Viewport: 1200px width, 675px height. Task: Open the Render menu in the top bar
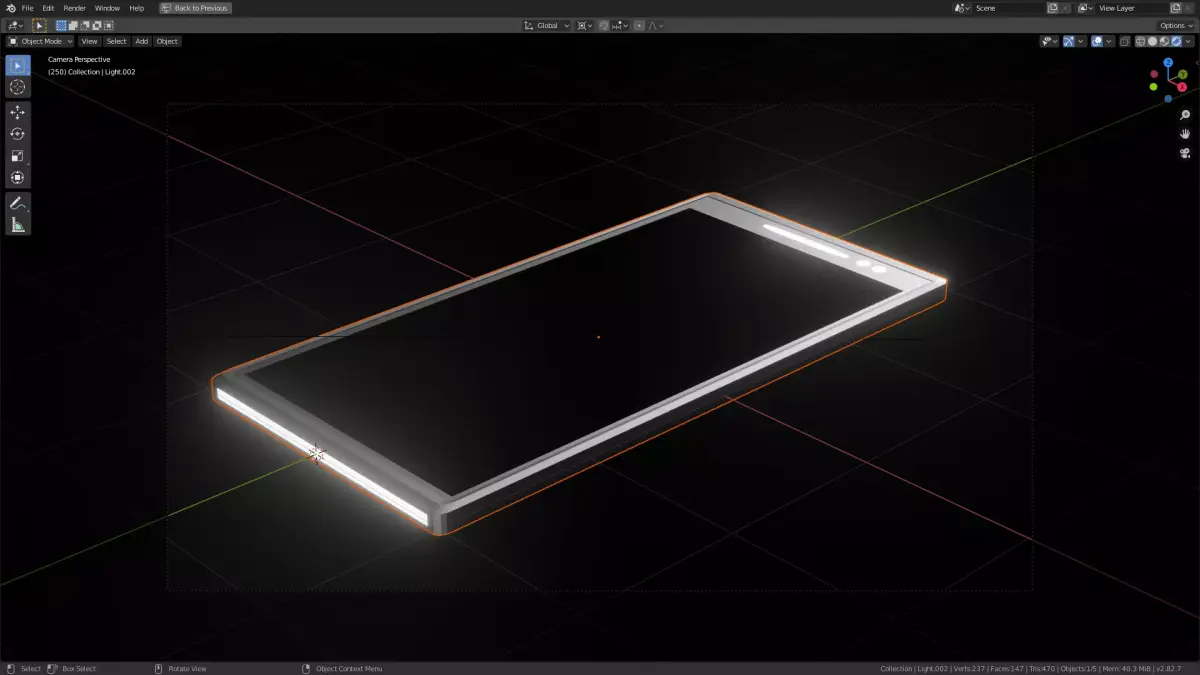tap(73, 7)
